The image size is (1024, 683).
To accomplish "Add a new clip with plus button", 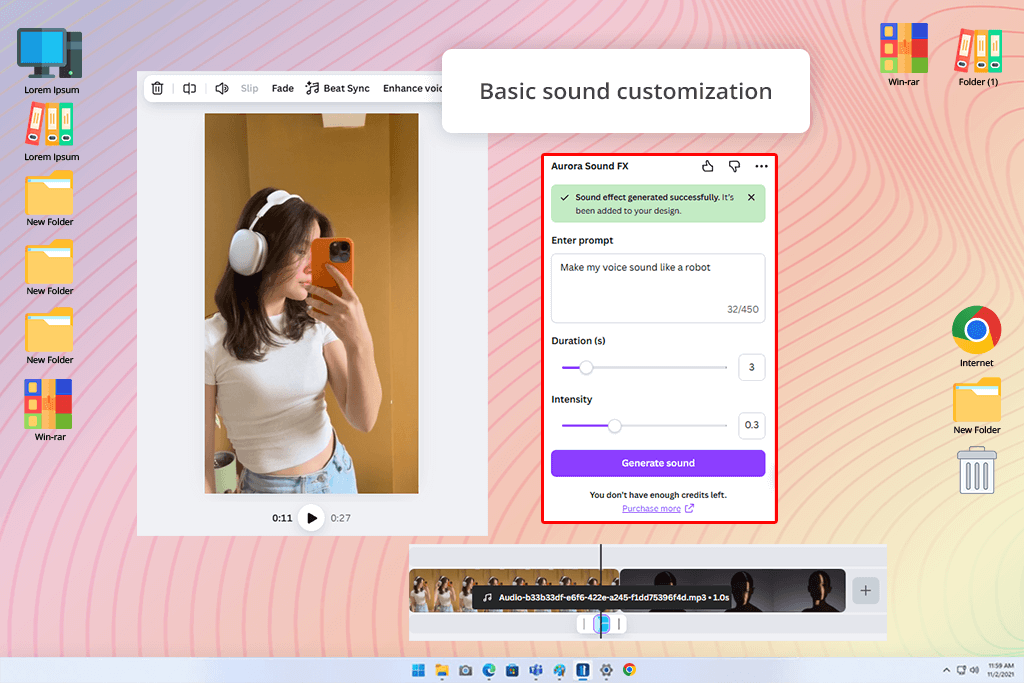I will click(866, 590).
